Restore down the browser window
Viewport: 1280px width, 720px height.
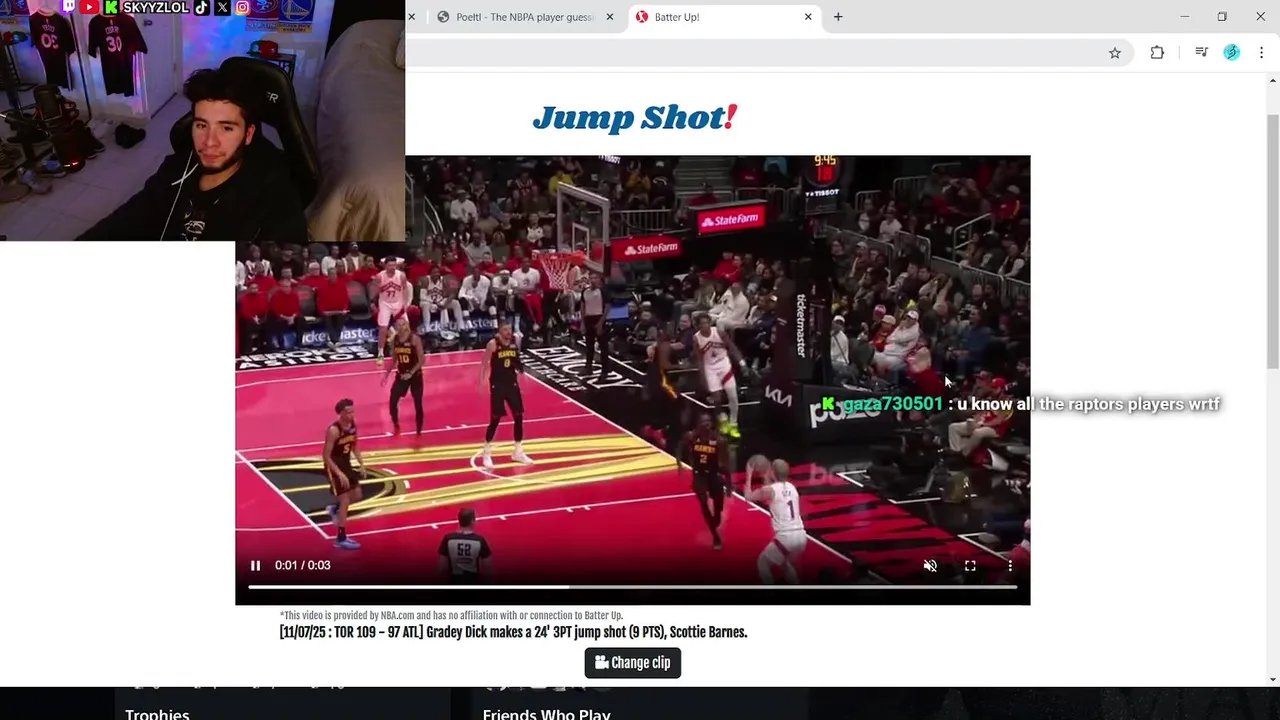[1222, 17]
